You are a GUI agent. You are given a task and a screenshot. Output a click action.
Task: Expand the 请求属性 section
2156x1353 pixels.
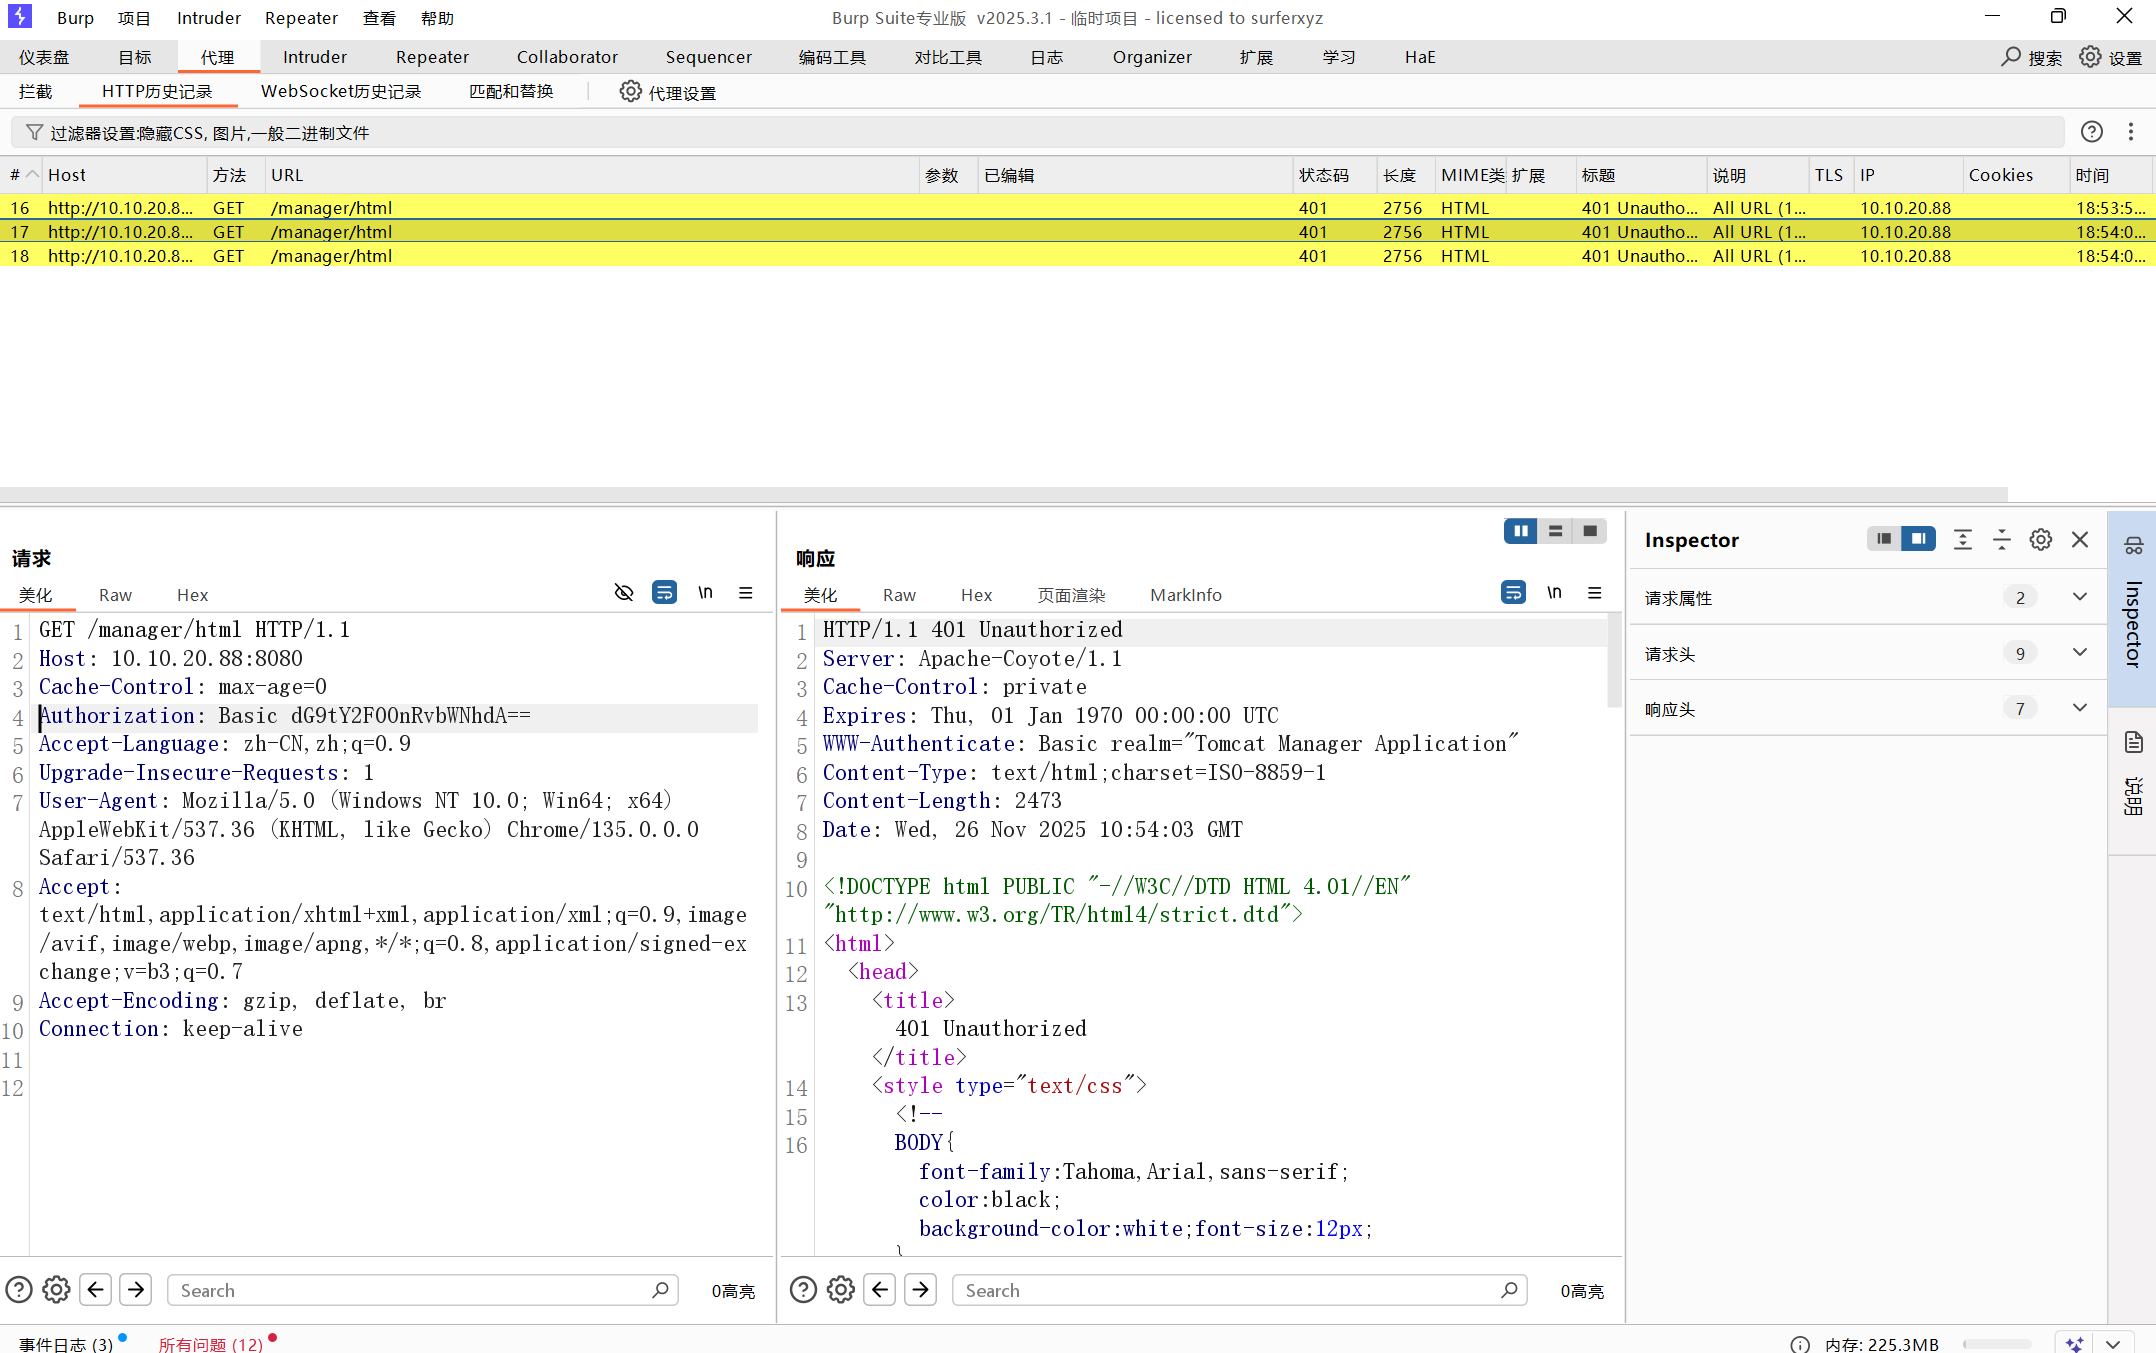(2080, 598)
